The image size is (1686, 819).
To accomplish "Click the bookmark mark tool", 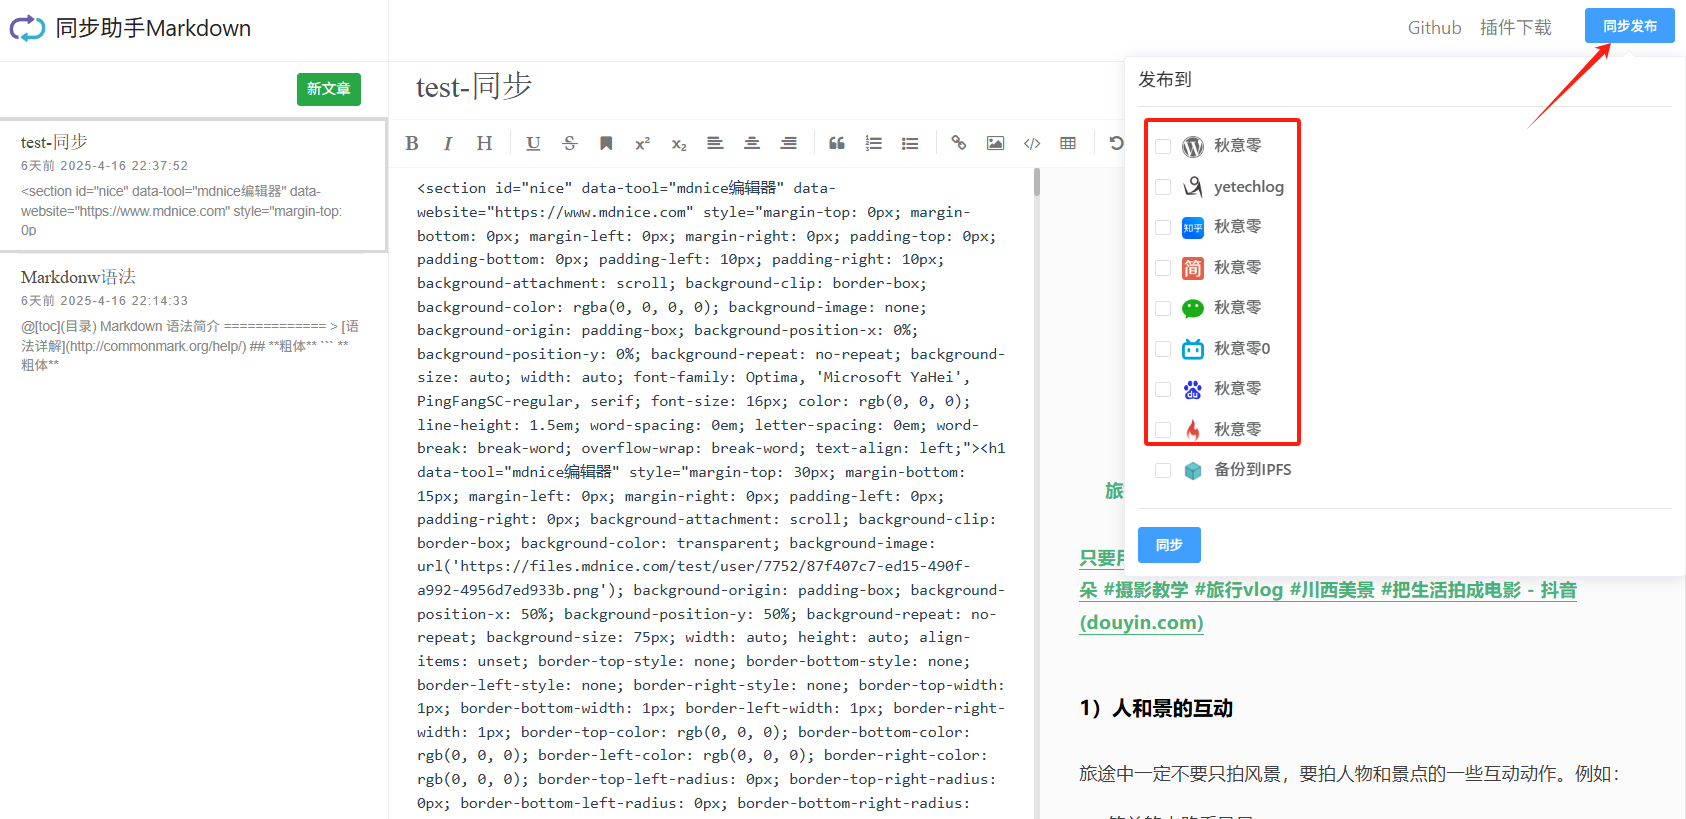I will [606, 143].
